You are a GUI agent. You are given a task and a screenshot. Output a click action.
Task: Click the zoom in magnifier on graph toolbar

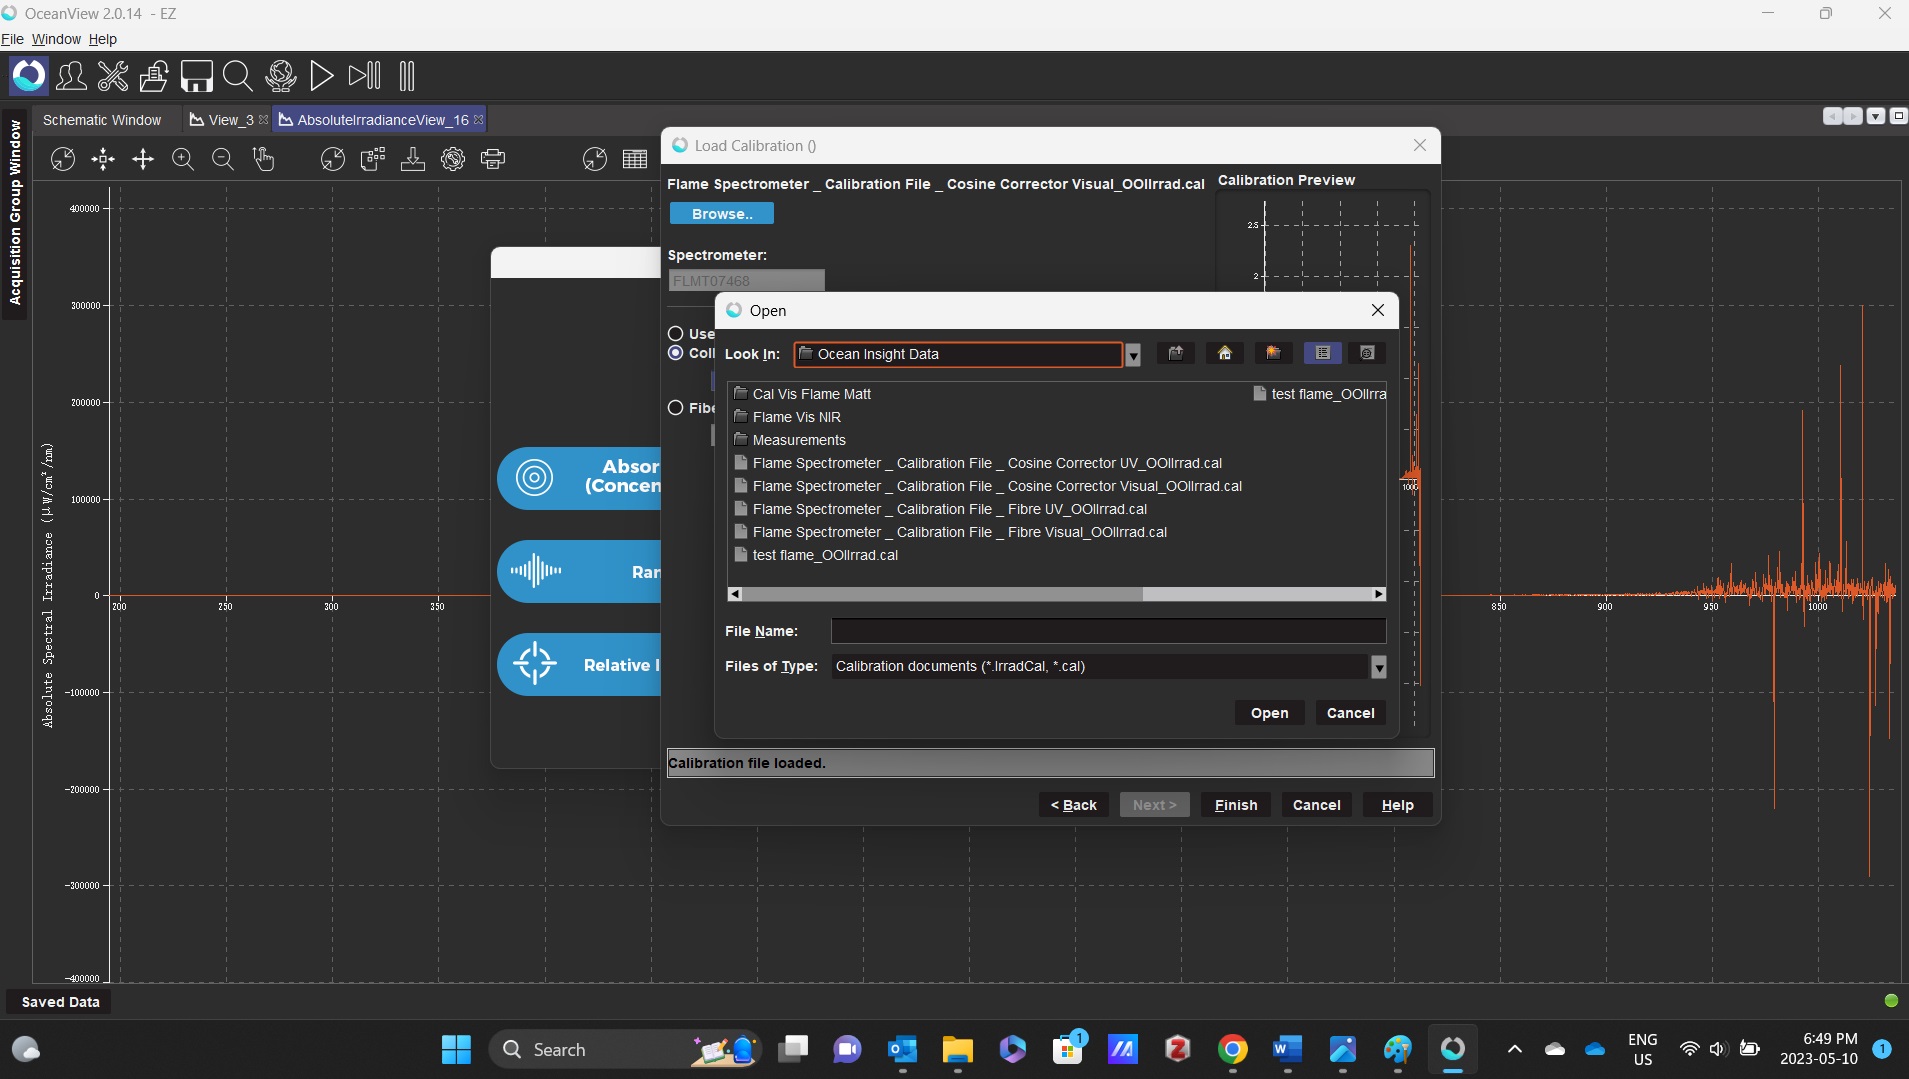point(183,159)
